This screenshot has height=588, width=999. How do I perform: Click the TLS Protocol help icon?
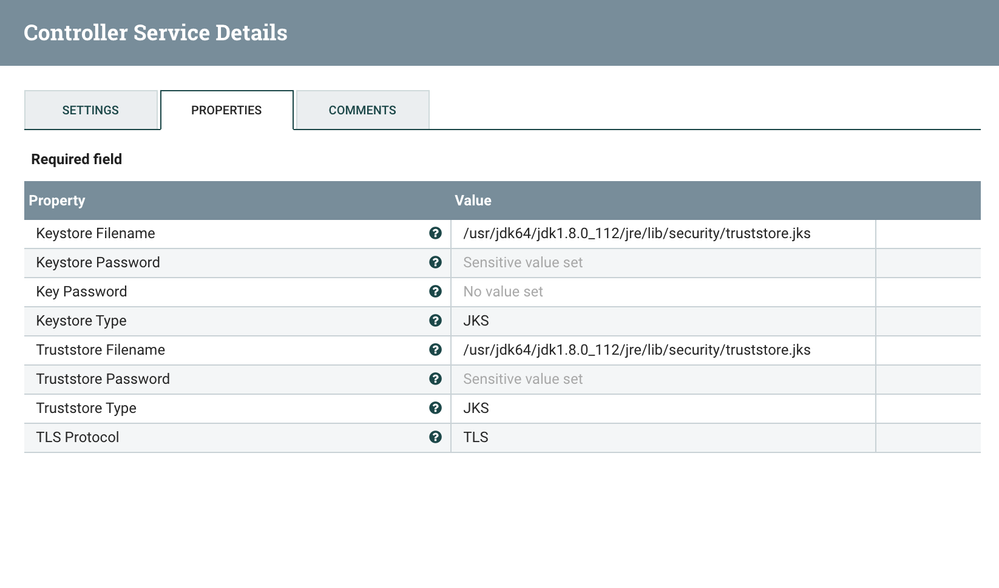click(435, 437)
